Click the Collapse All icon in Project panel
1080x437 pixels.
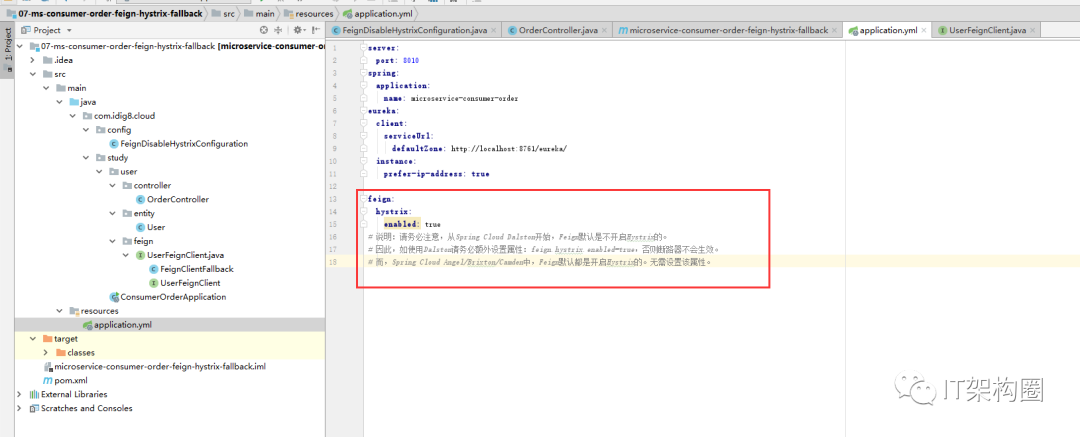pos(278,30)
